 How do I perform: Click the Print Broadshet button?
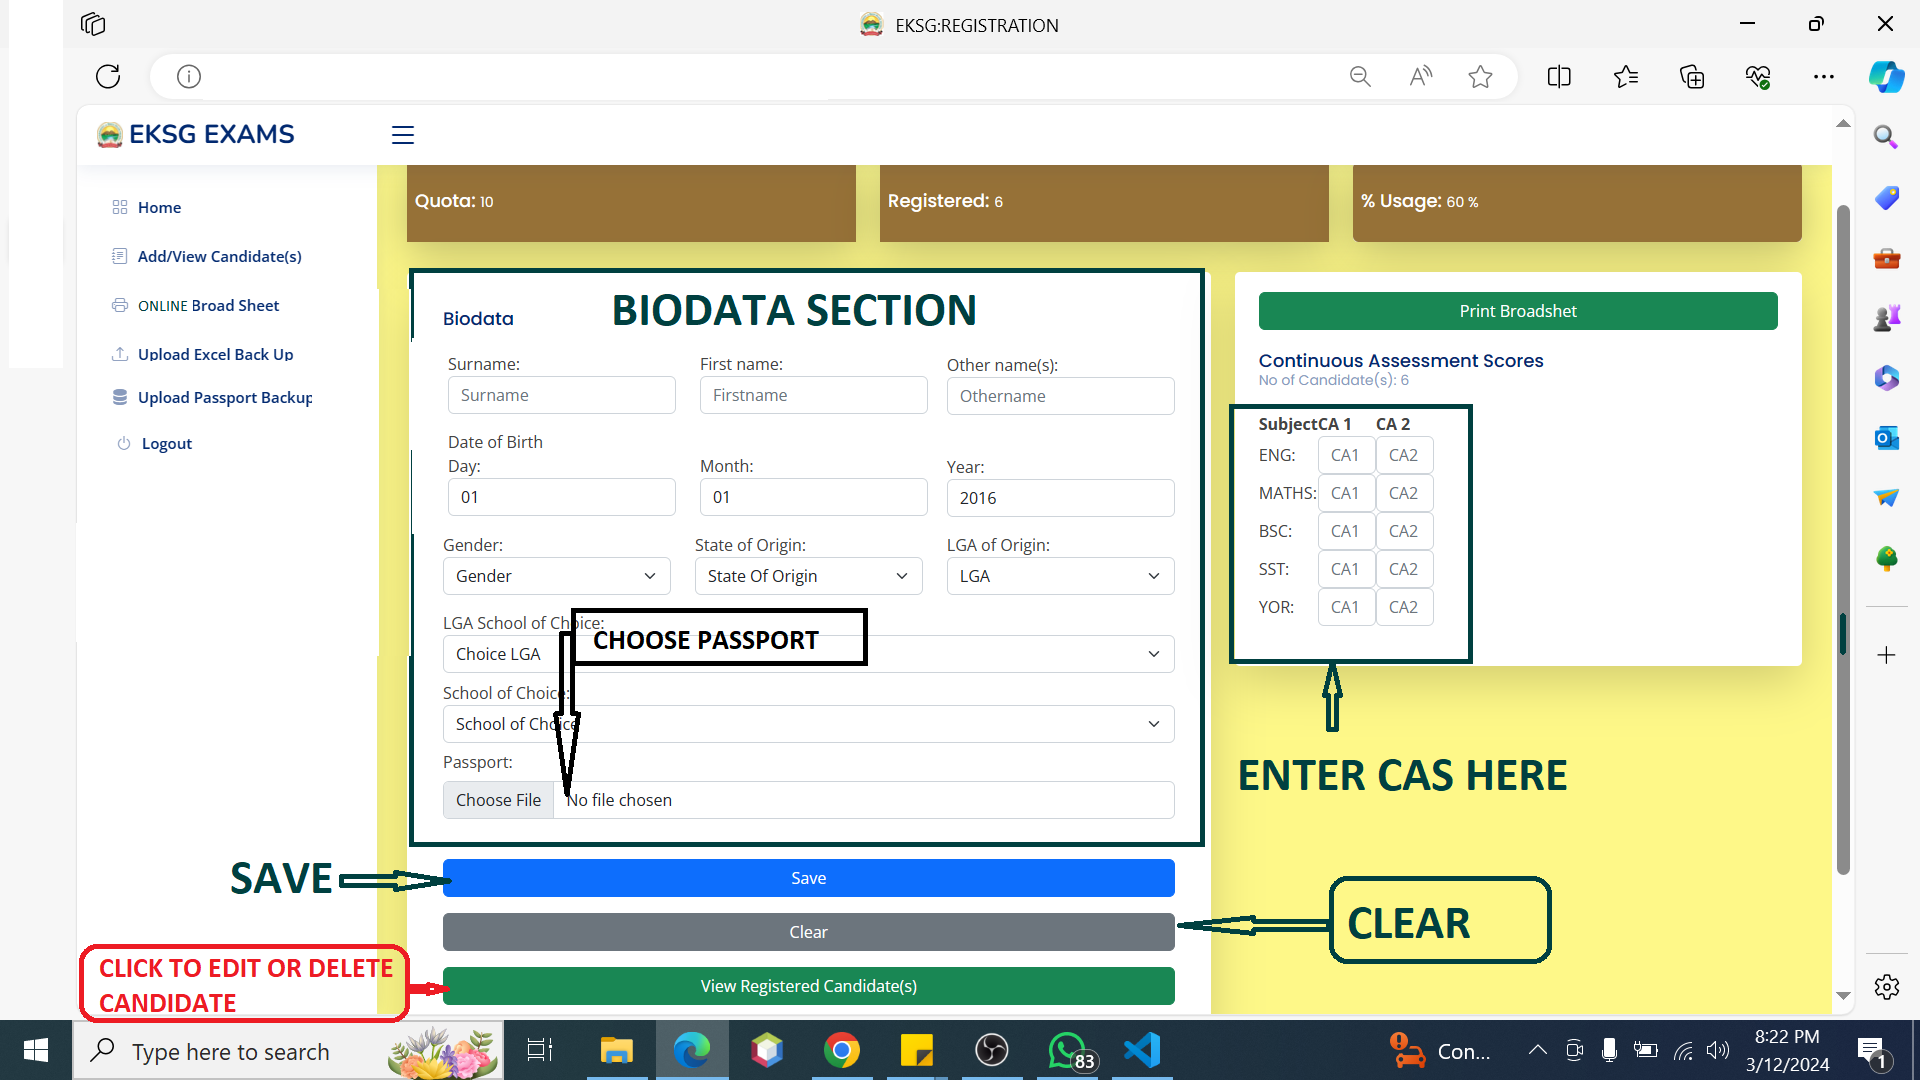(x=1517, y=311)
